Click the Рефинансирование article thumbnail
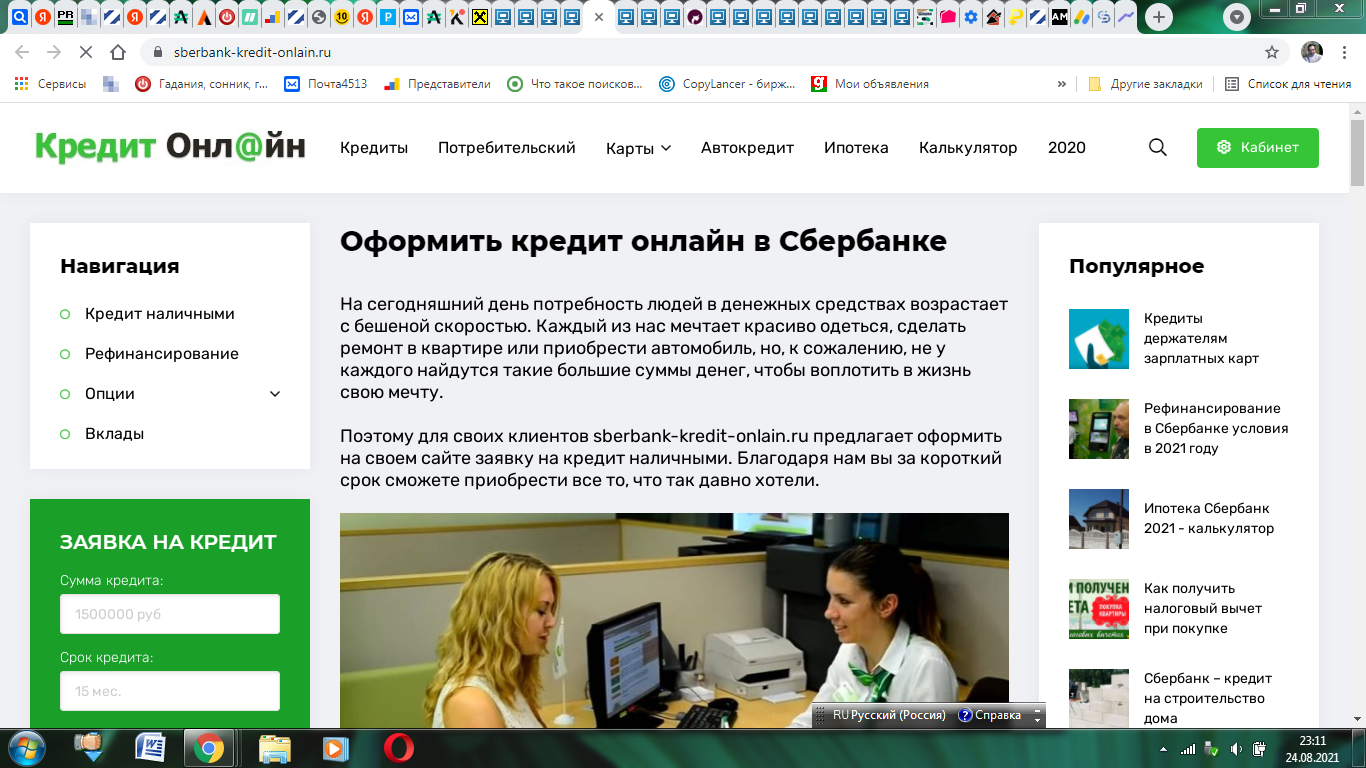This screenshot has height=768, width=1366. [x=1099, y=429]
